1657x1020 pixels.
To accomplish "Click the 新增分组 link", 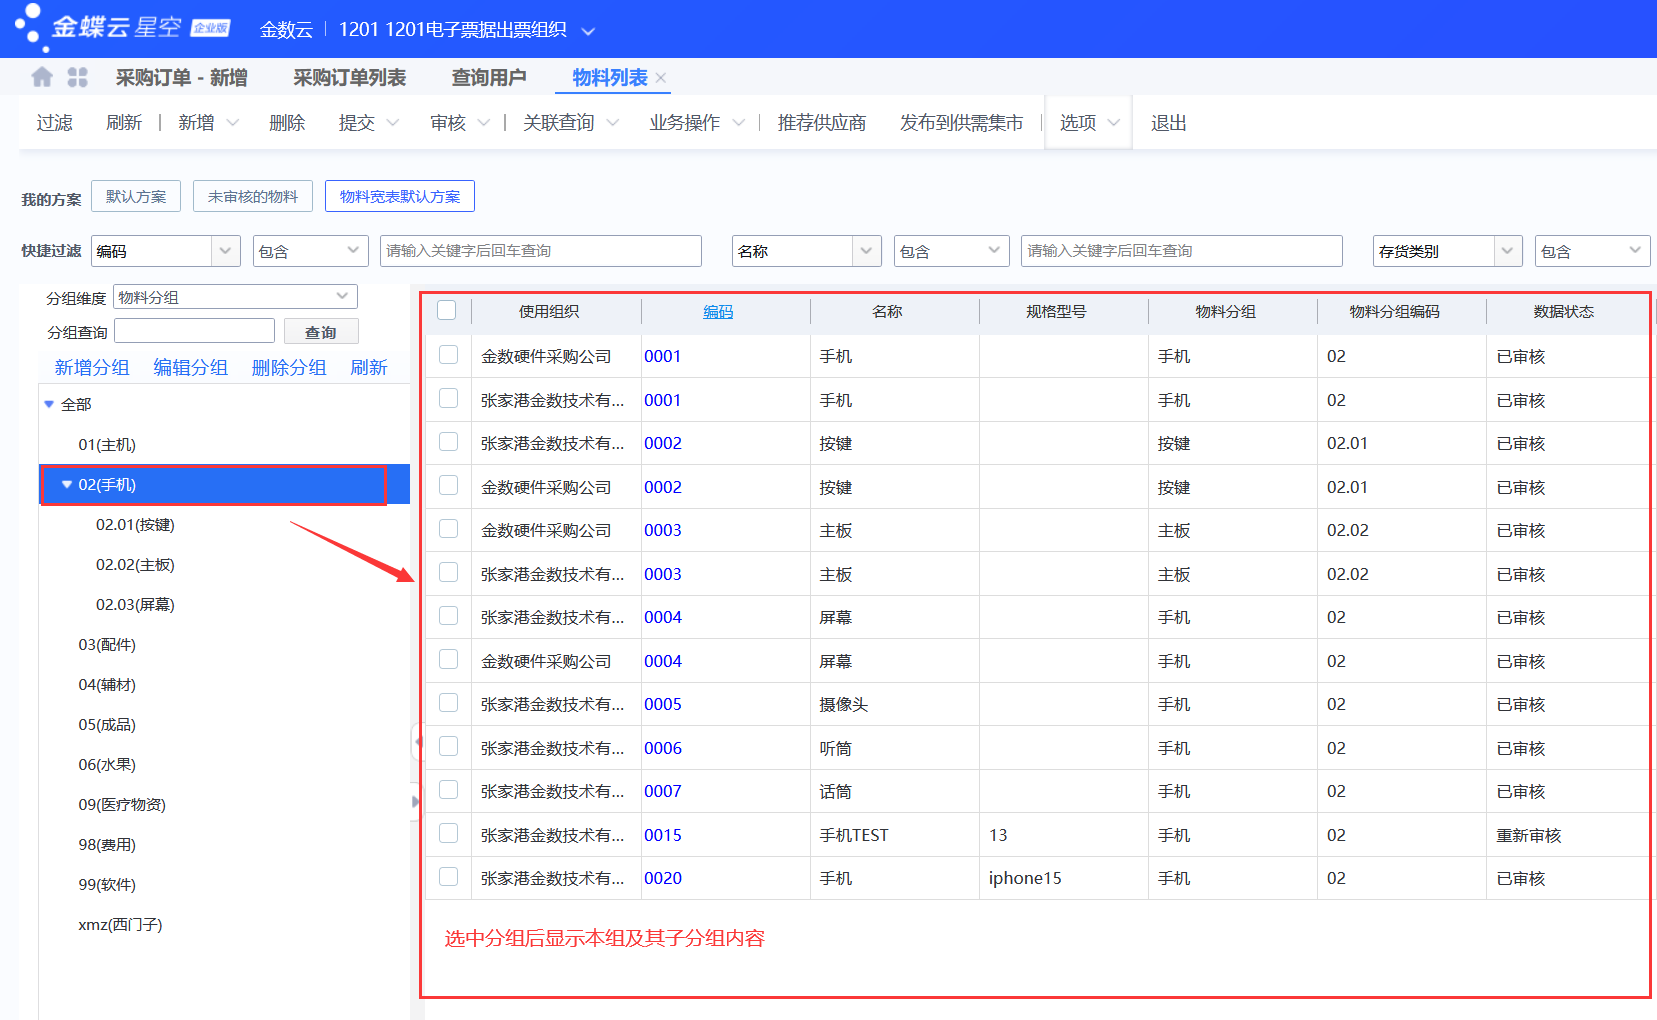I will pos(92,367).
